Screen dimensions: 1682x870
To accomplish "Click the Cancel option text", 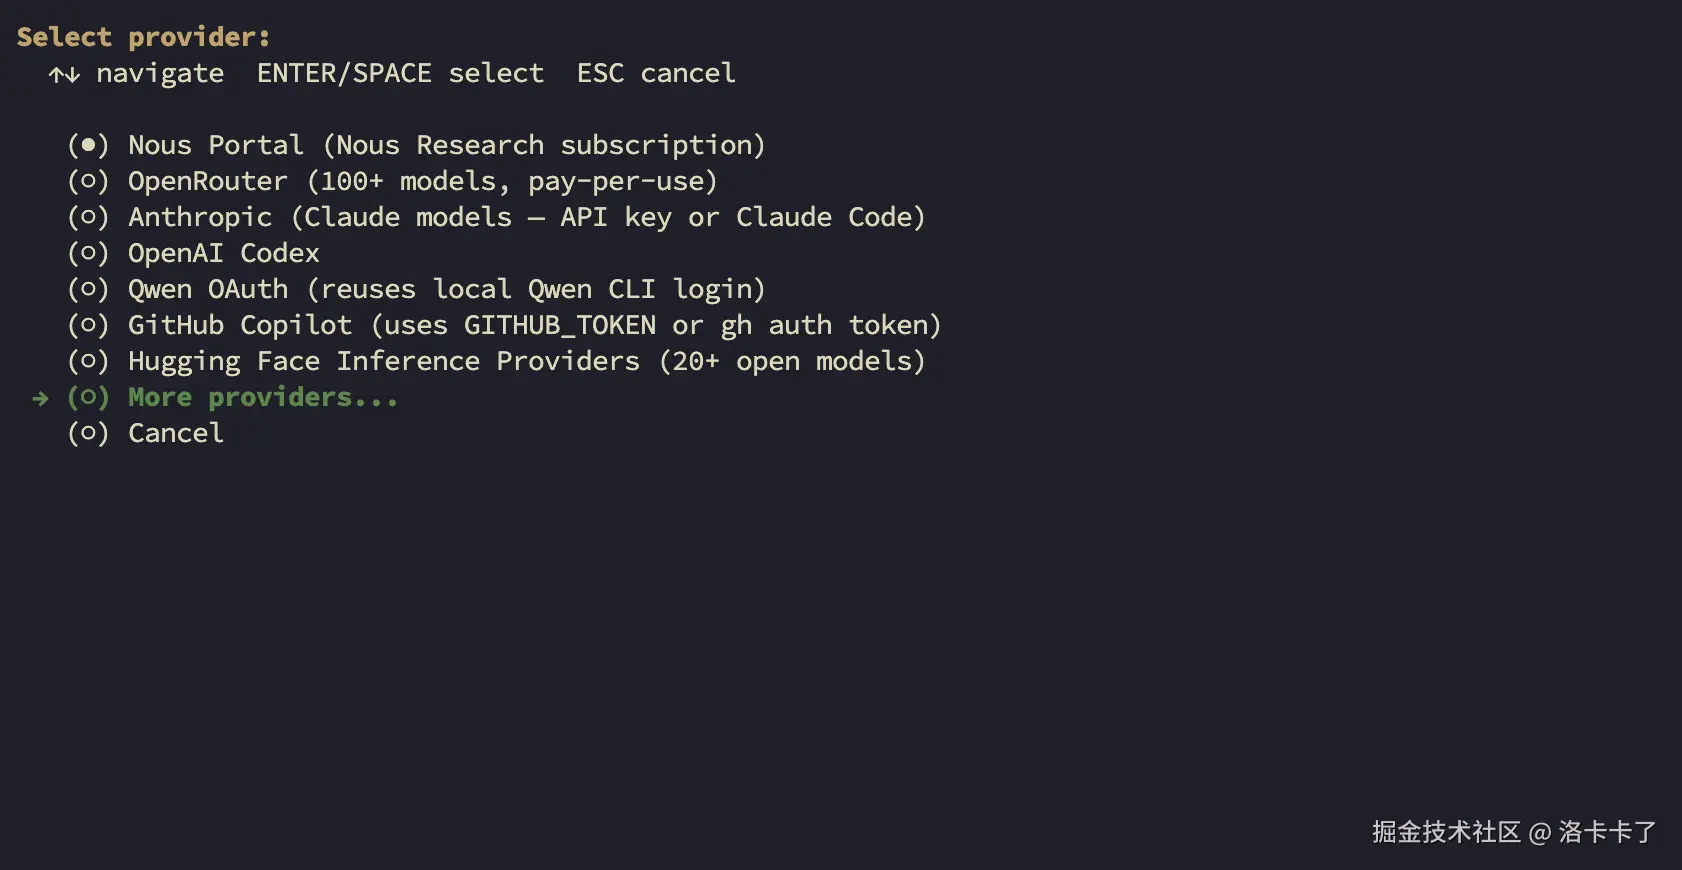I will [176, 434].
